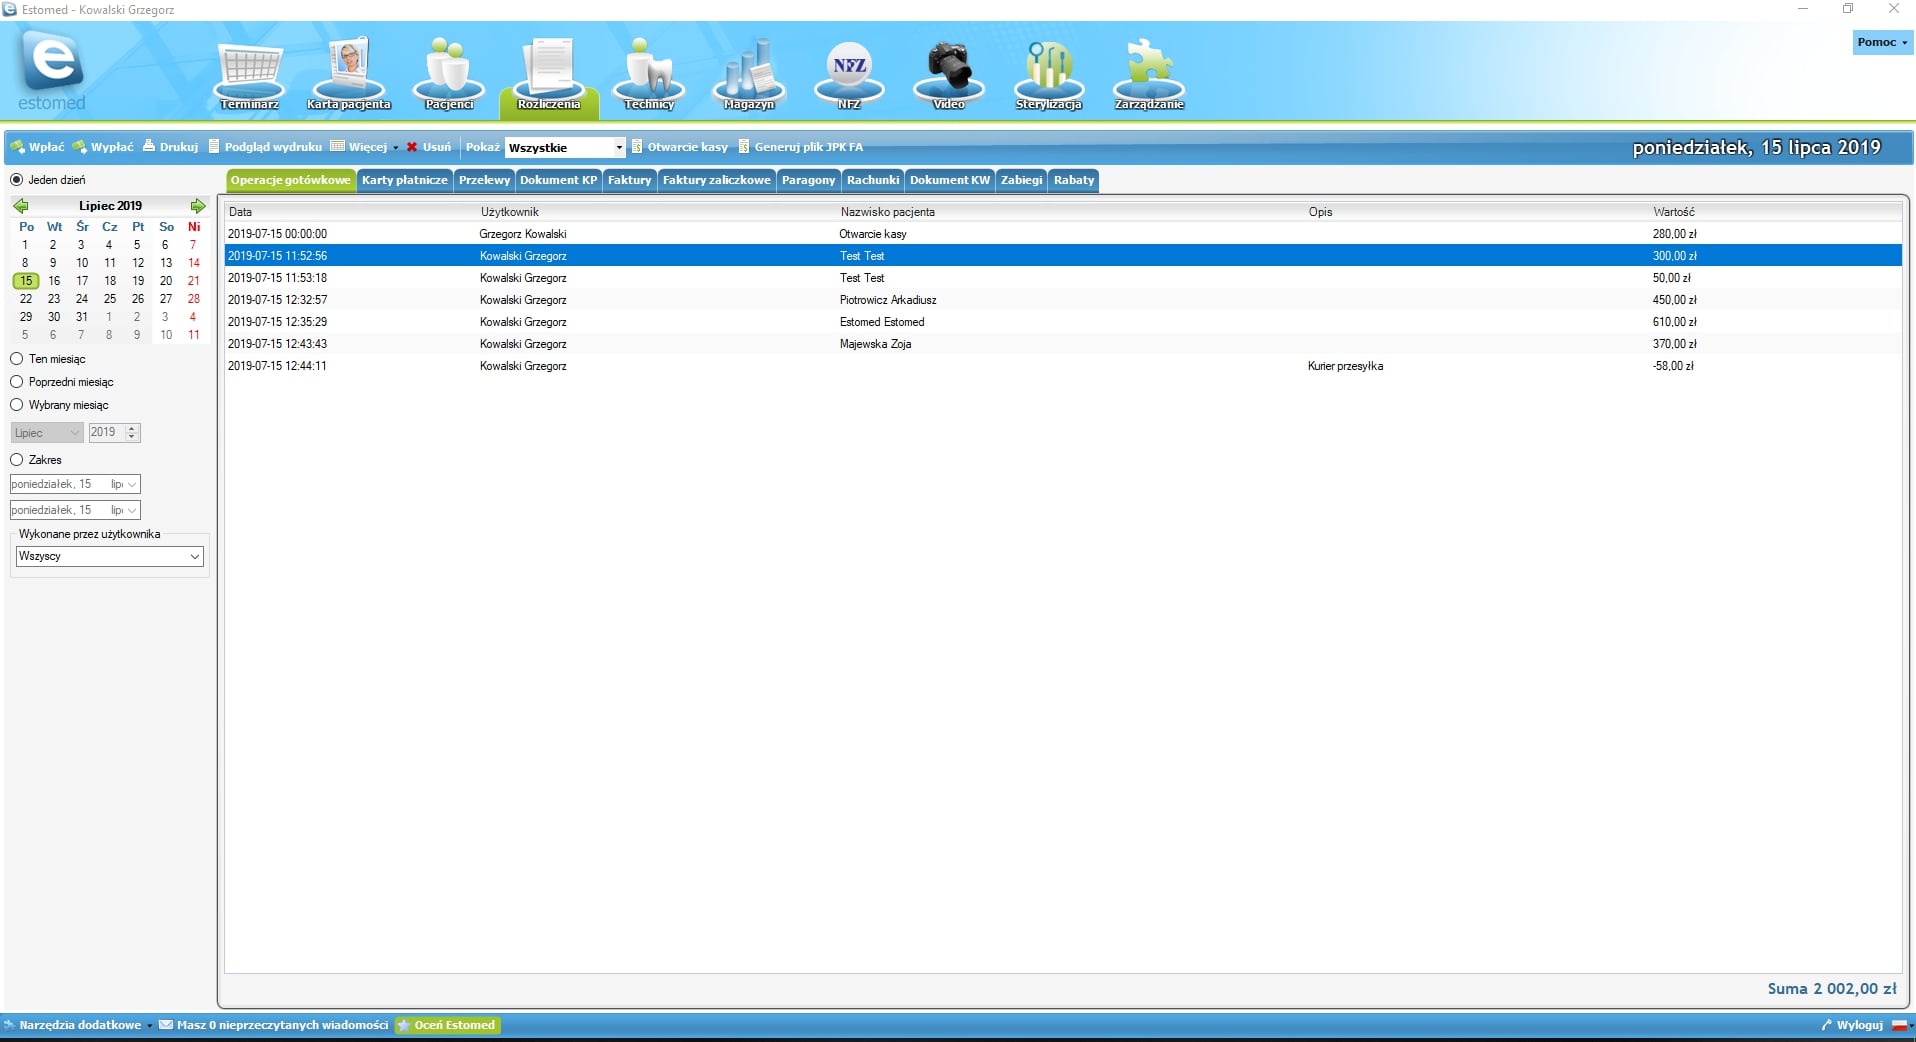Select the Ten miesiąc radio button

(x=17, y=359)
